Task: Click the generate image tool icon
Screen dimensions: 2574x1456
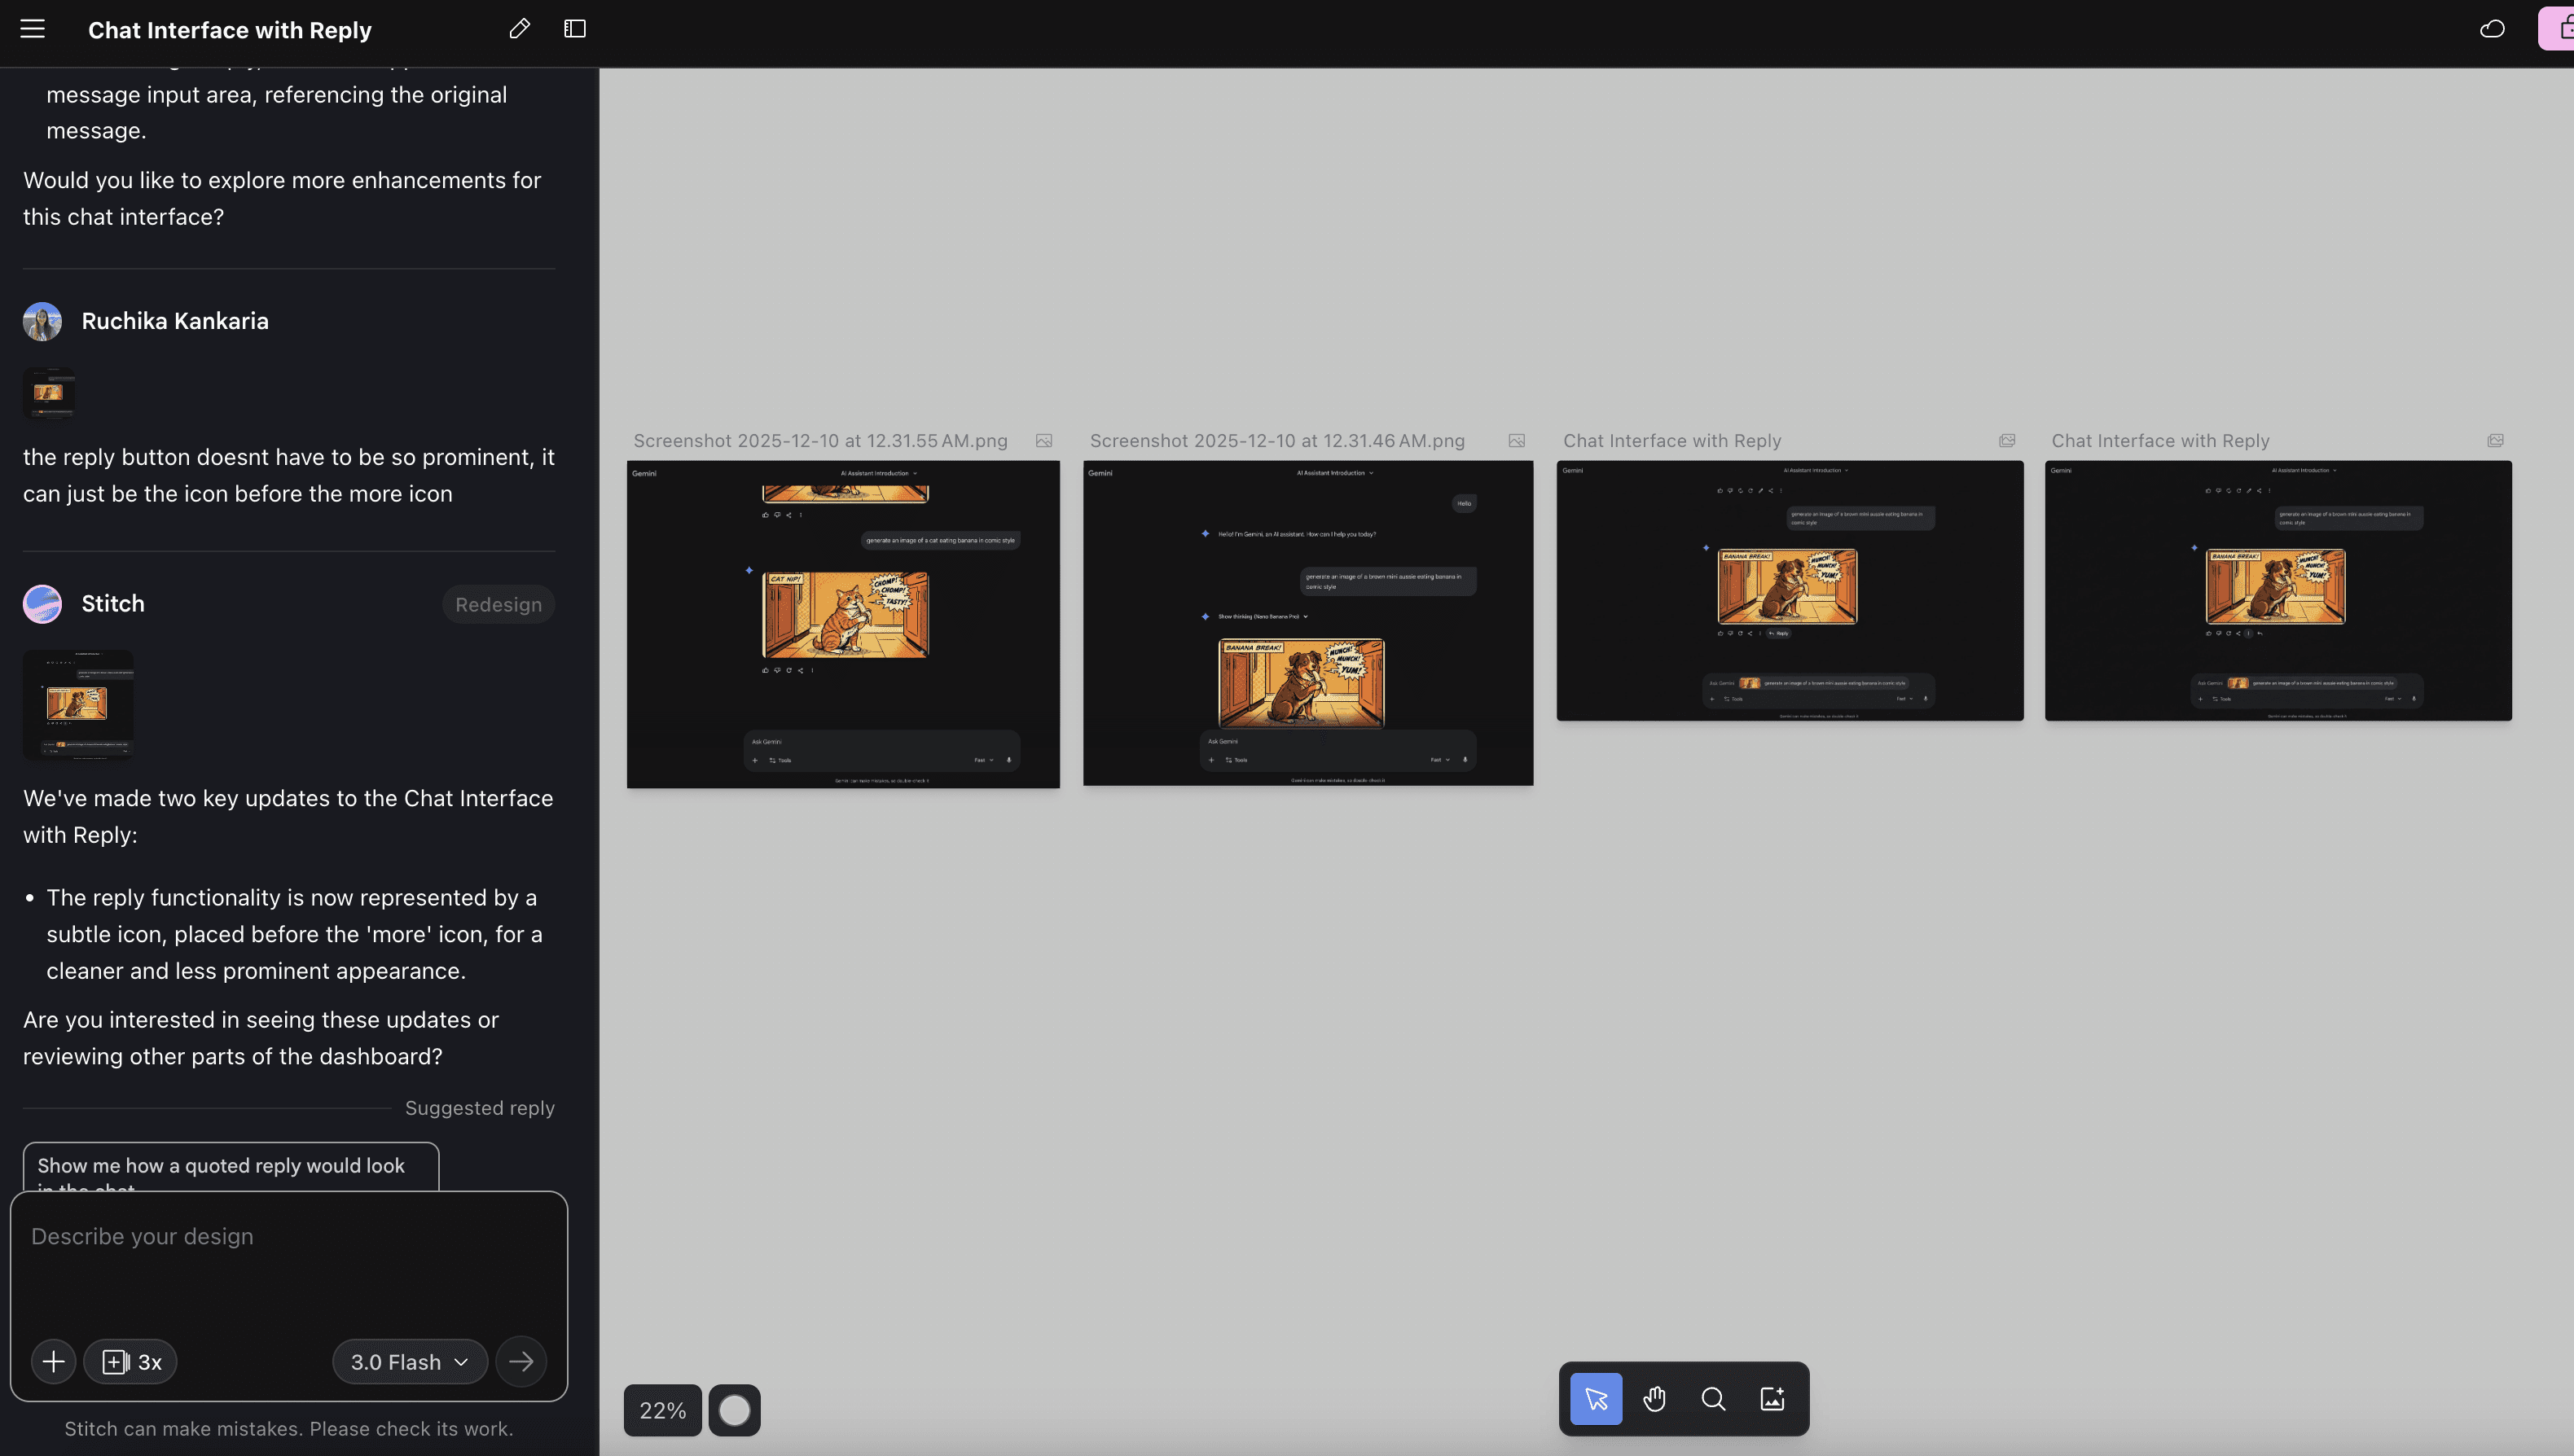Action: [1772, 1398]
